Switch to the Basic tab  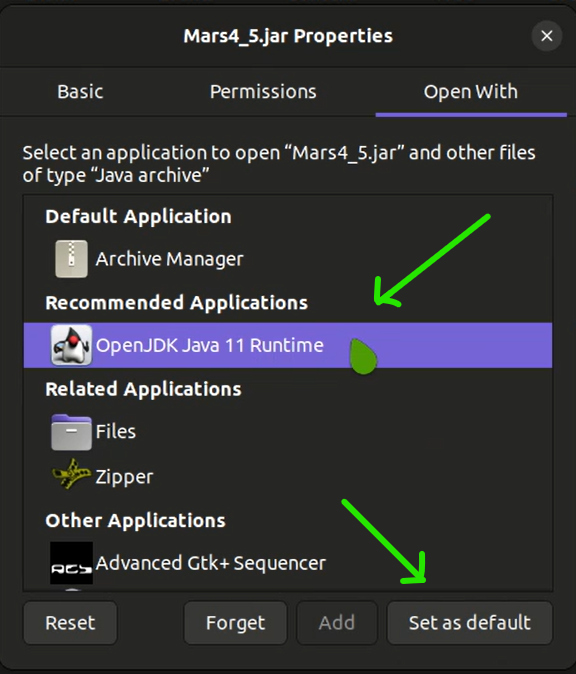tap(80, 92)
